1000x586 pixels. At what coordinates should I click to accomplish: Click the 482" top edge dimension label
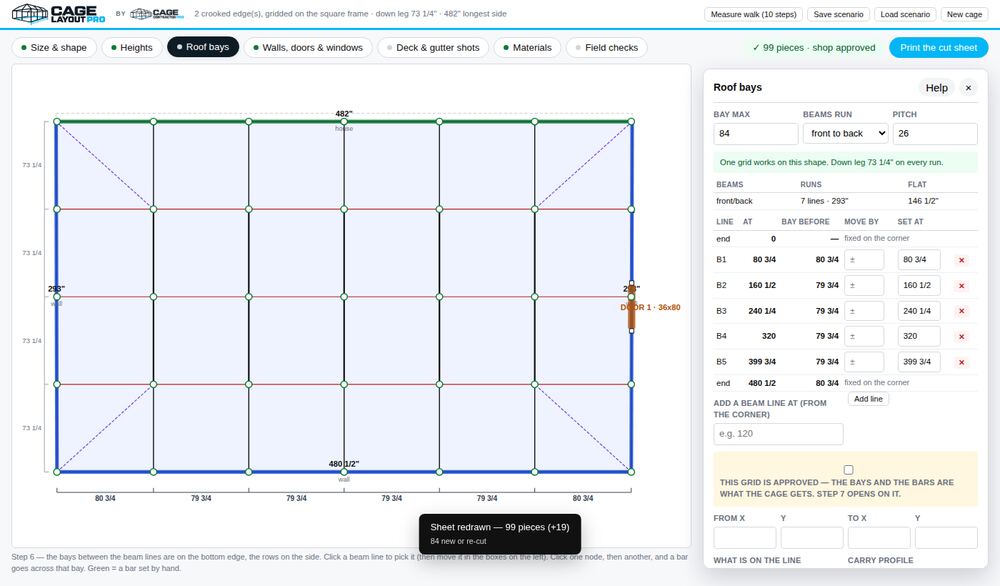[344, 114]
